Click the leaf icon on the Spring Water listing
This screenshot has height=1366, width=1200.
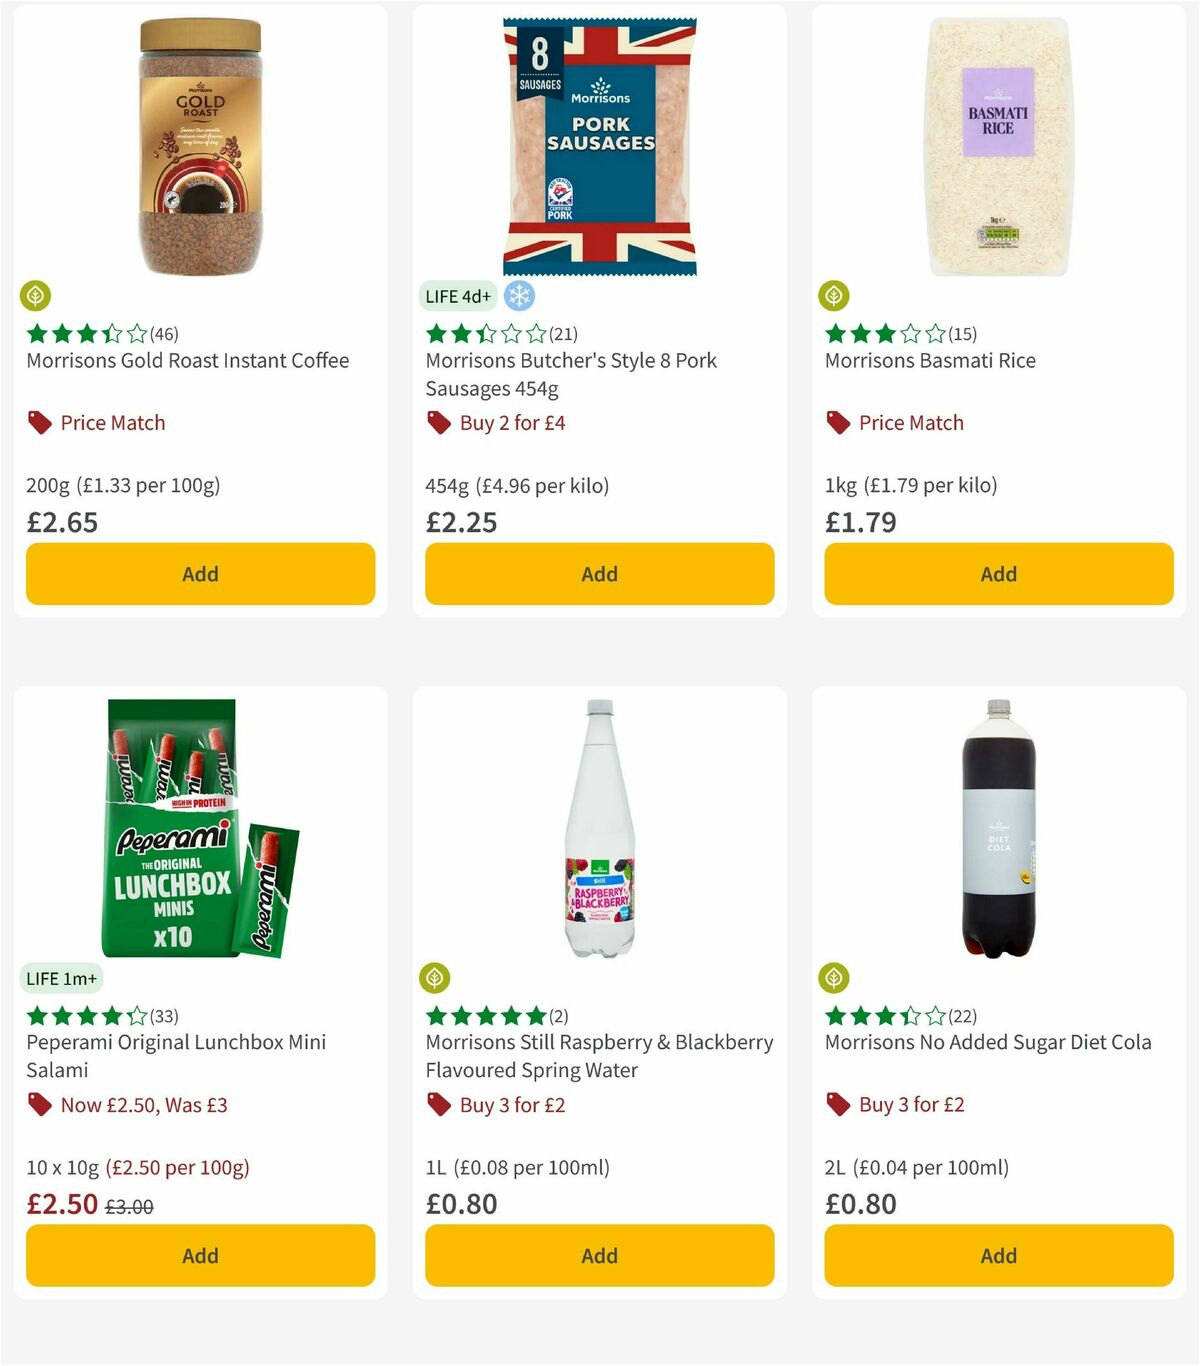(x=436, y=978)
